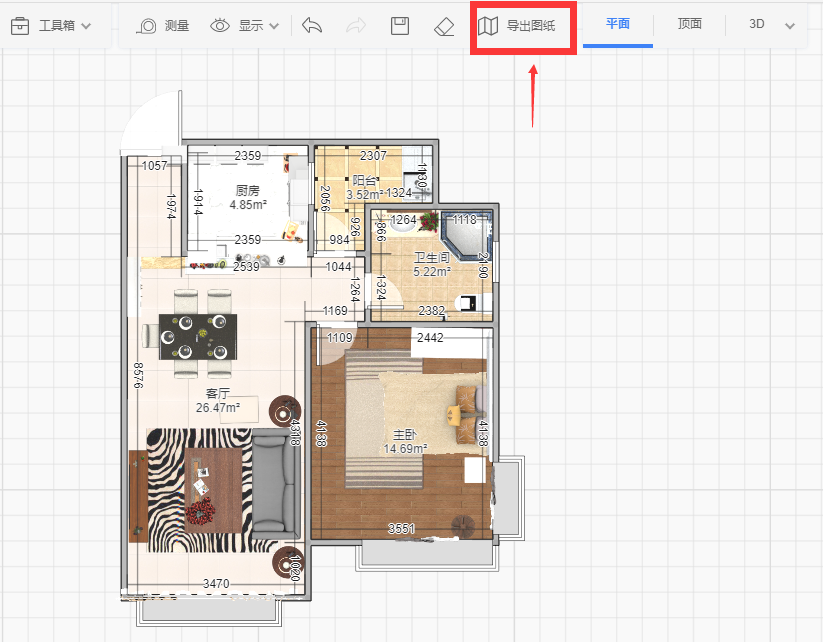Open the 3D view dropdown arrow
Viewport: 823px width, 642px height.
click(x=790, y=26)
